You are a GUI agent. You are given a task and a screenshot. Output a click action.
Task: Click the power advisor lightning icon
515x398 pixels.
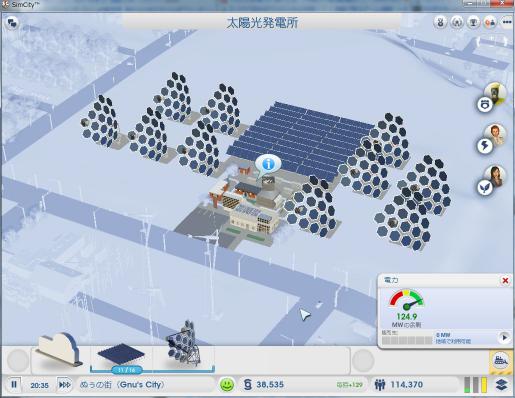(485, 146)
